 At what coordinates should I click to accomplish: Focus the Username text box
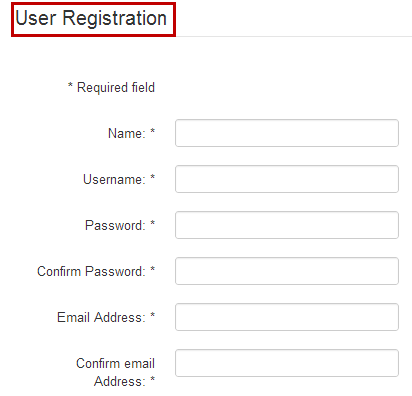287,179
